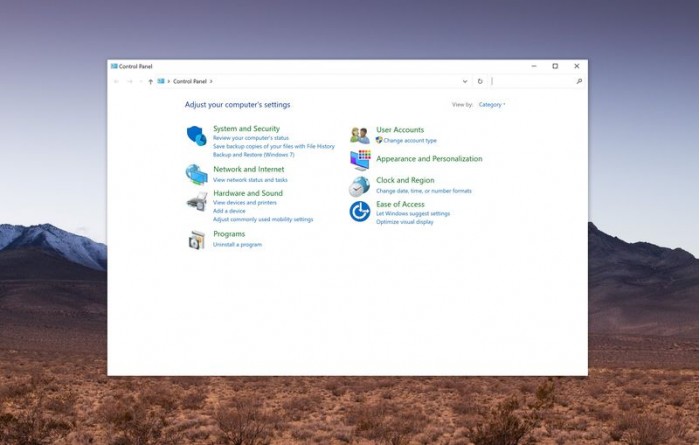Click Adjust commonly used mobility settings
Screen dimensions: 700x445
tap(263, 220)
